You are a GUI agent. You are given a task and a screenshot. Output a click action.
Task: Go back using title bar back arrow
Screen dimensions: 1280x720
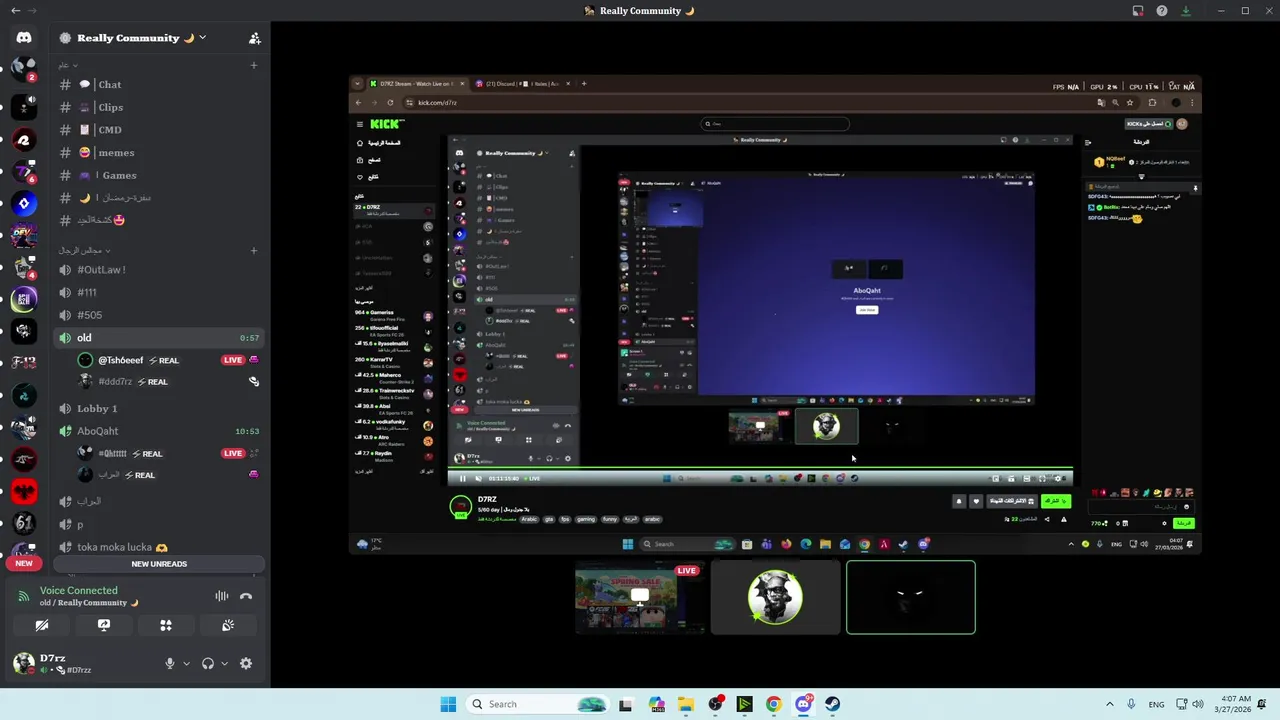click(x=15, y=11)
